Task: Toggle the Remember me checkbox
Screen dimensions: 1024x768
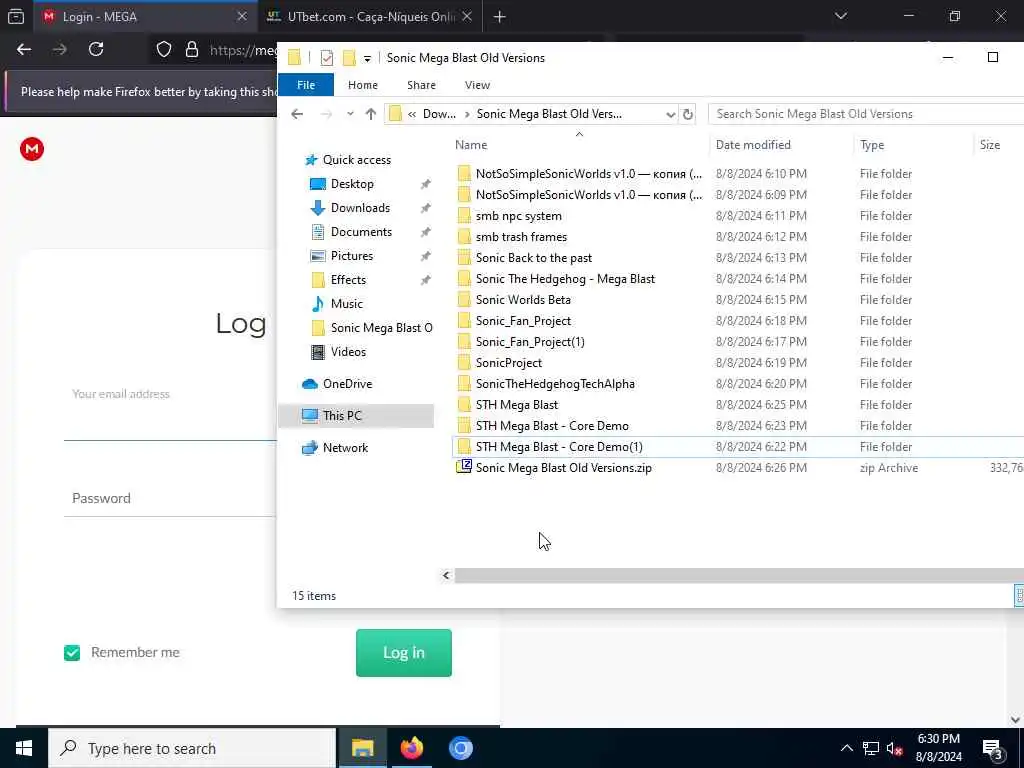Action: pos(72,652)
